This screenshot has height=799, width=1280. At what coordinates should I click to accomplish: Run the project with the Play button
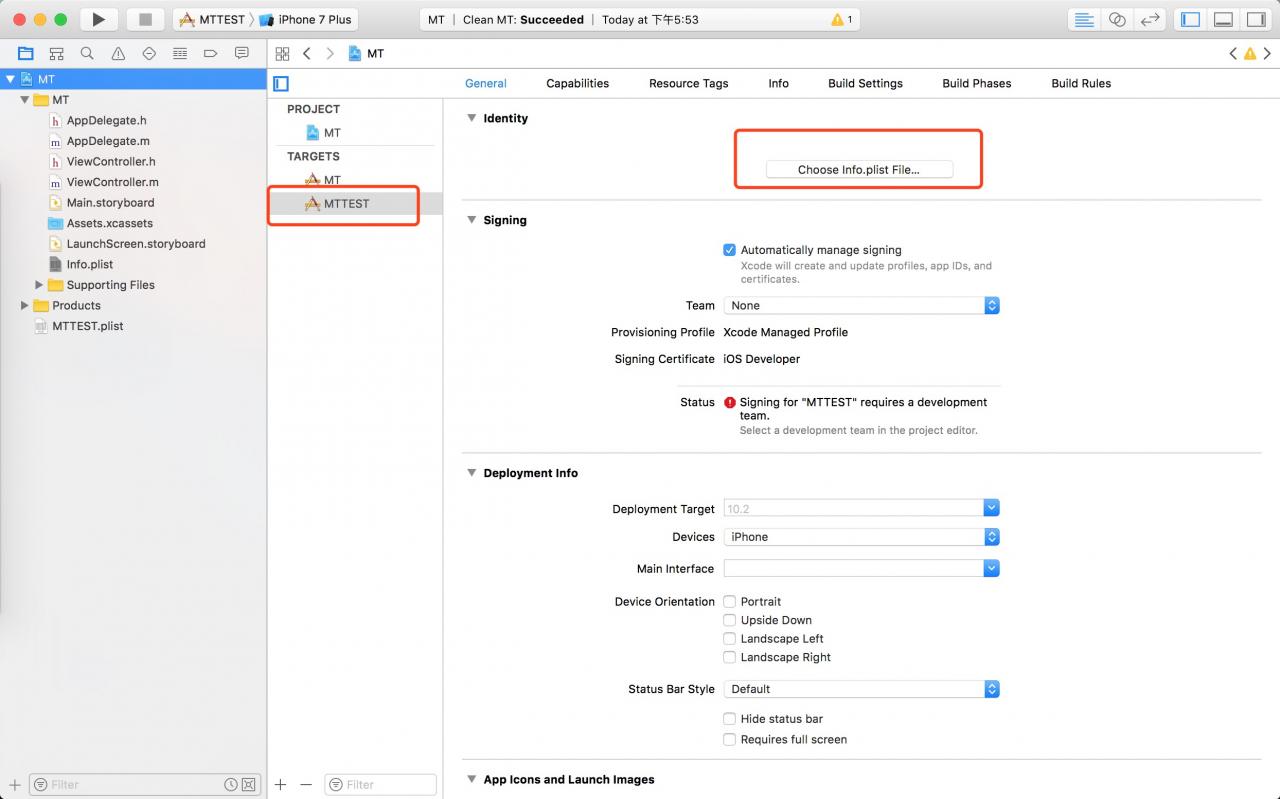97,19
